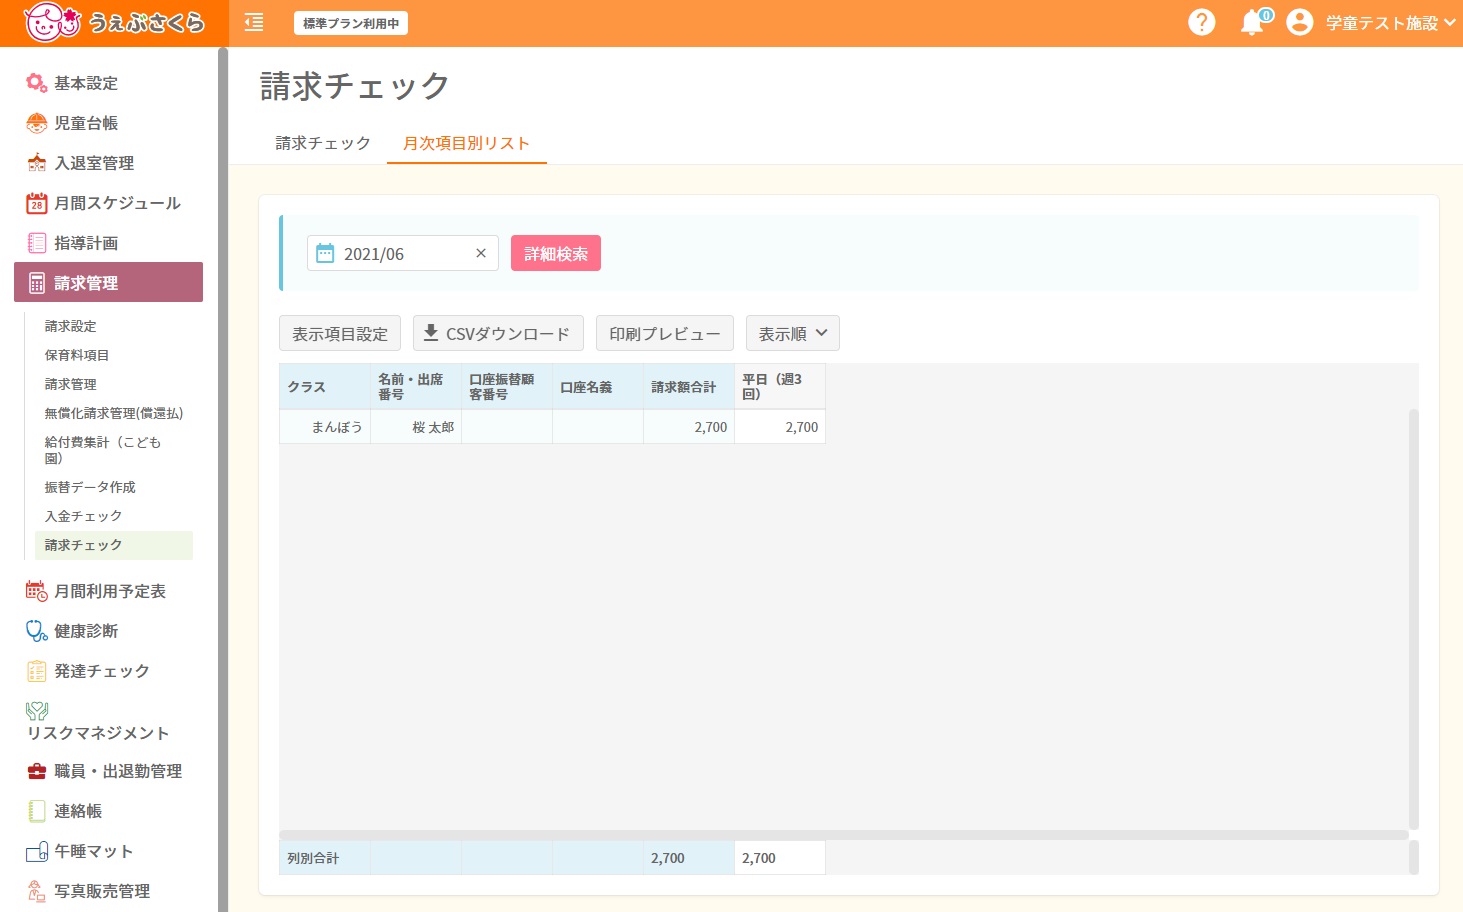Click the 名前・出席番号 column header

coord(416,387)
